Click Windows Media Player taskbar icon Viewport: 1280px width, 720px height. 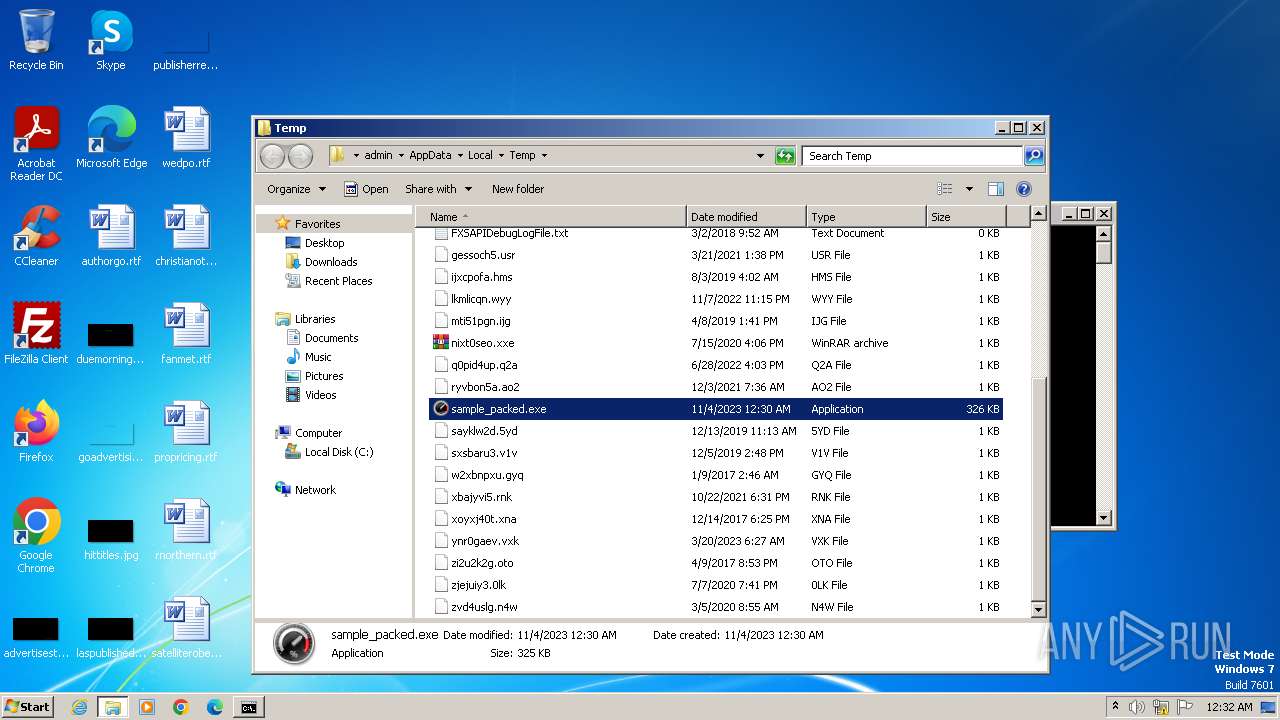click(x=147, y=707)
